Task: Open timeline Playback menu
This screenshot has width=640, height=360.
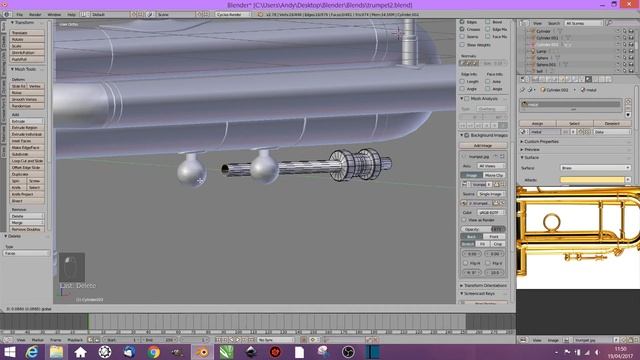Action: coord(75,340)
